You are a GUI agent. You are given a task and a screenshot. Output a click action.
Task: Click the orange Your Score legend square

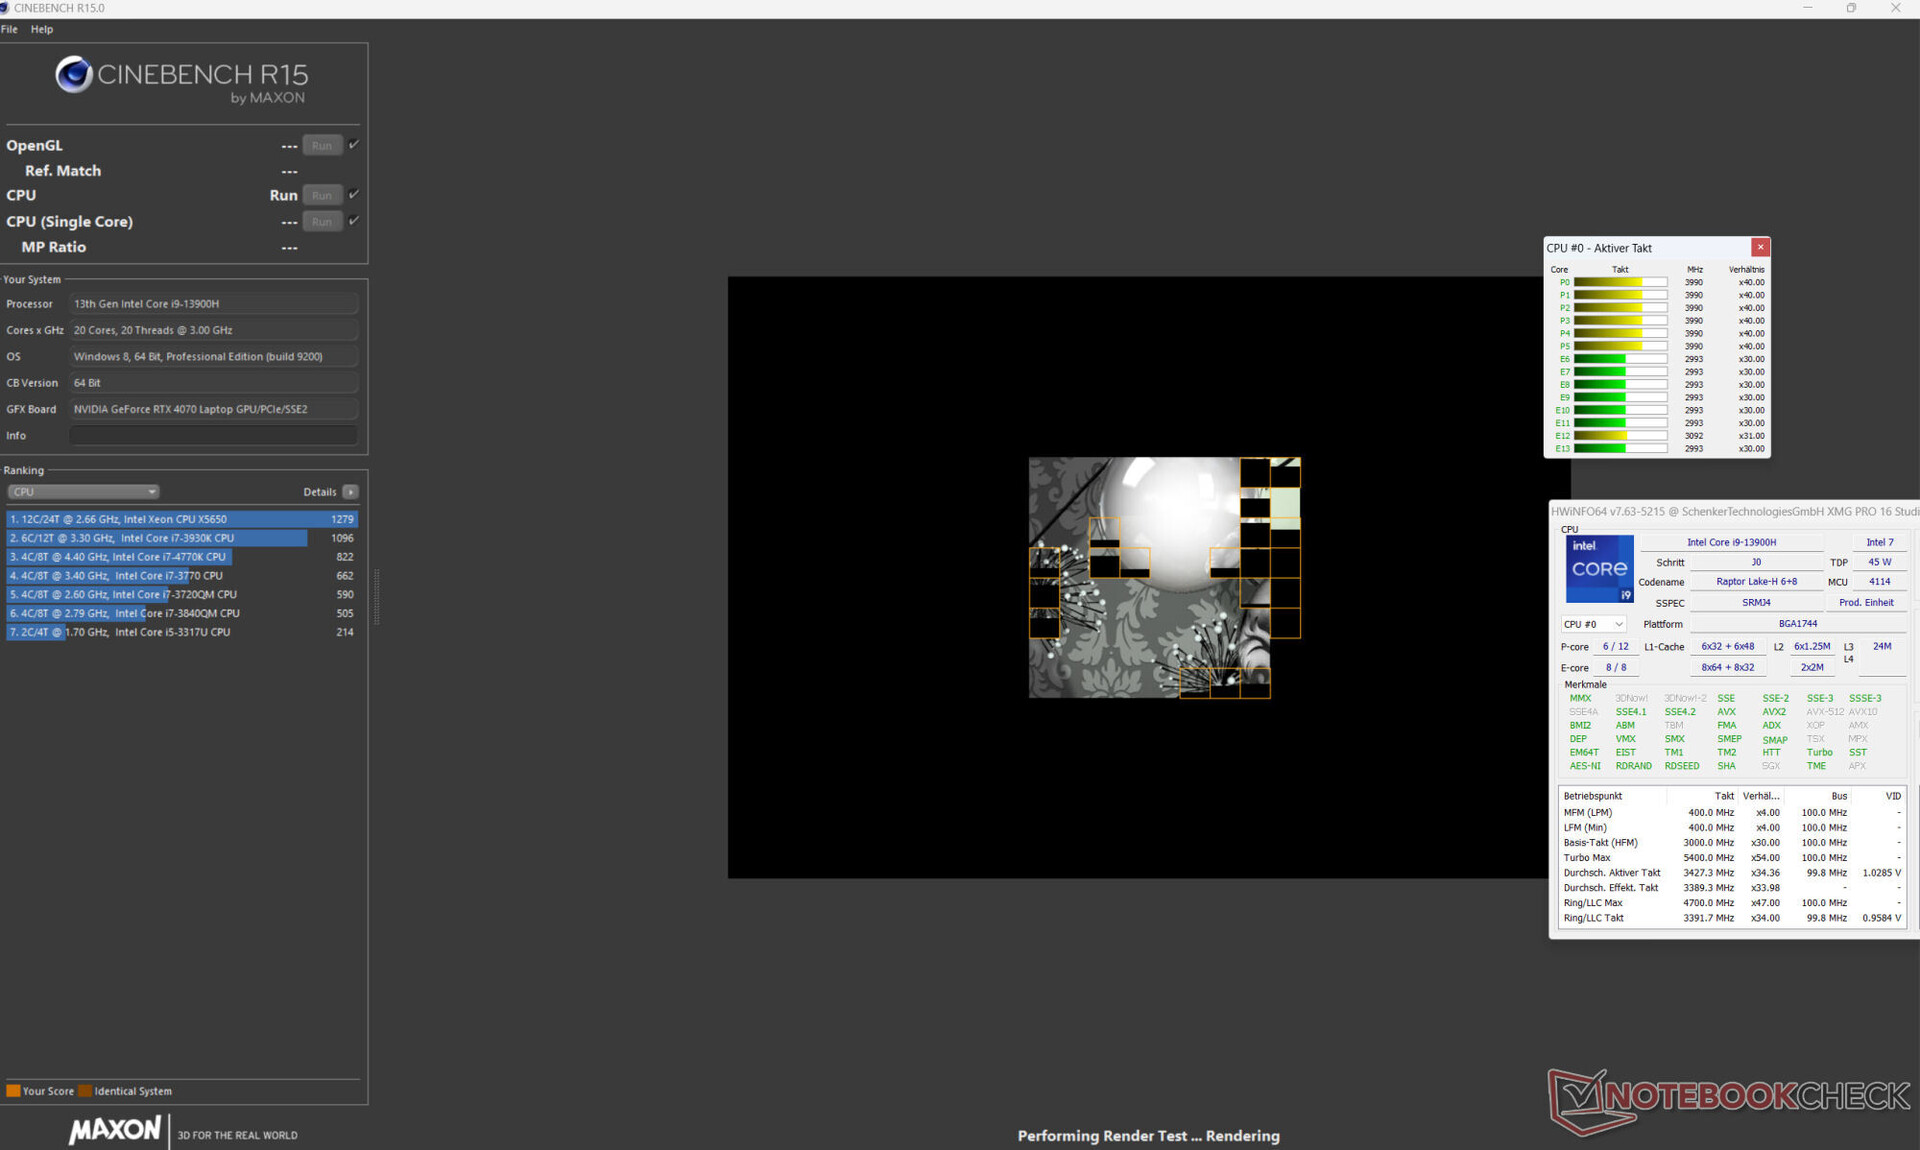coord(13,1091)
